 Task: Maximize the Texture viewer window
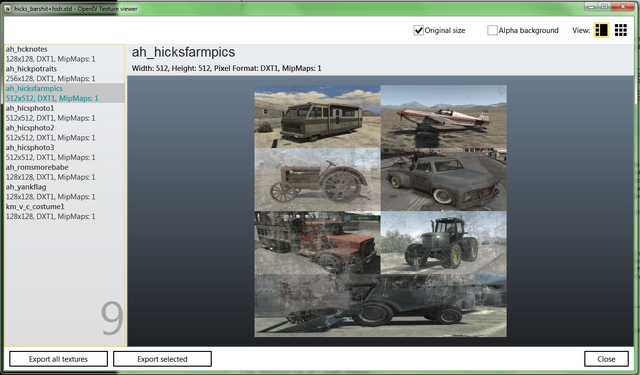[x=604, y=7]
